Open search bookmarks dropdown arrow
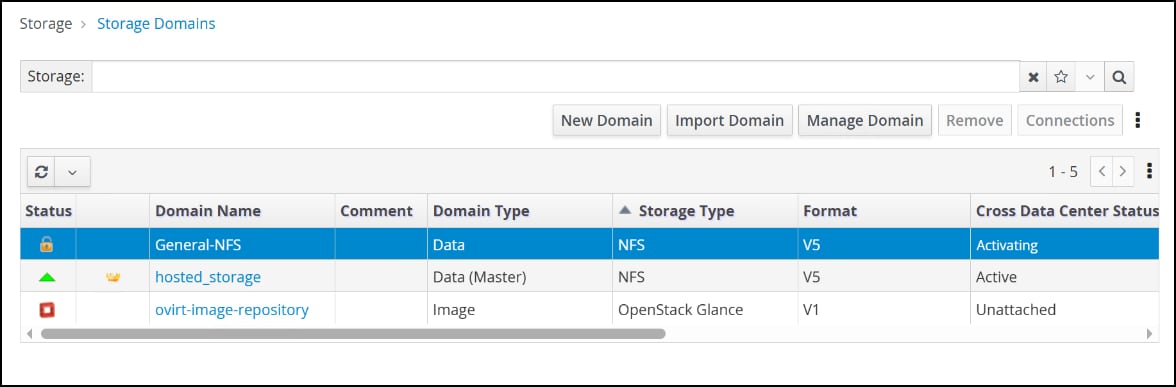Viewport: 1176px width, 387px height. (x=1090, y=76)
